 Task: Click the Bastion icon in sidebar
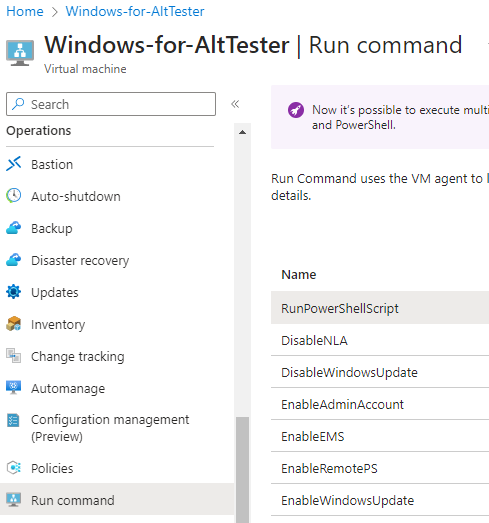(14, 164)
